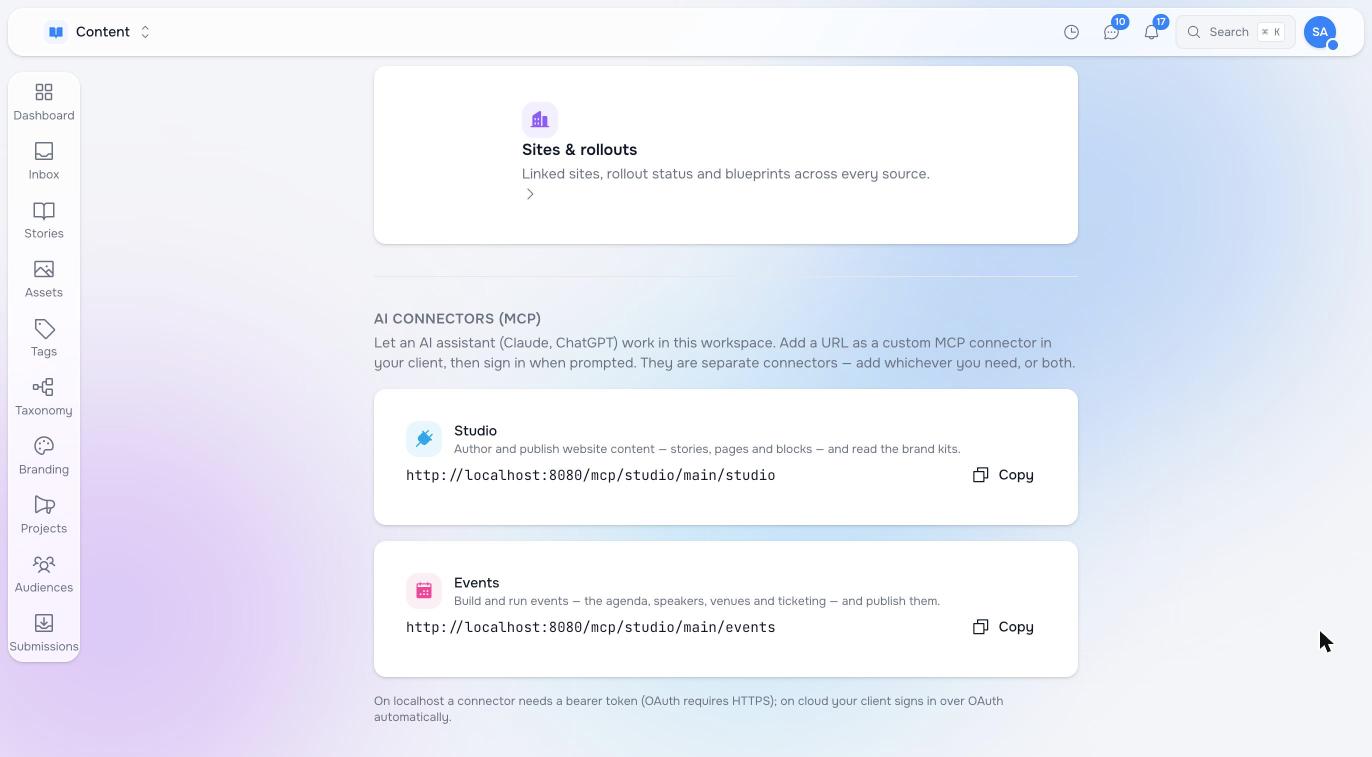Click the Search field in the top bar
This screenshot has height=757, width=1372.
[1235, 32]
